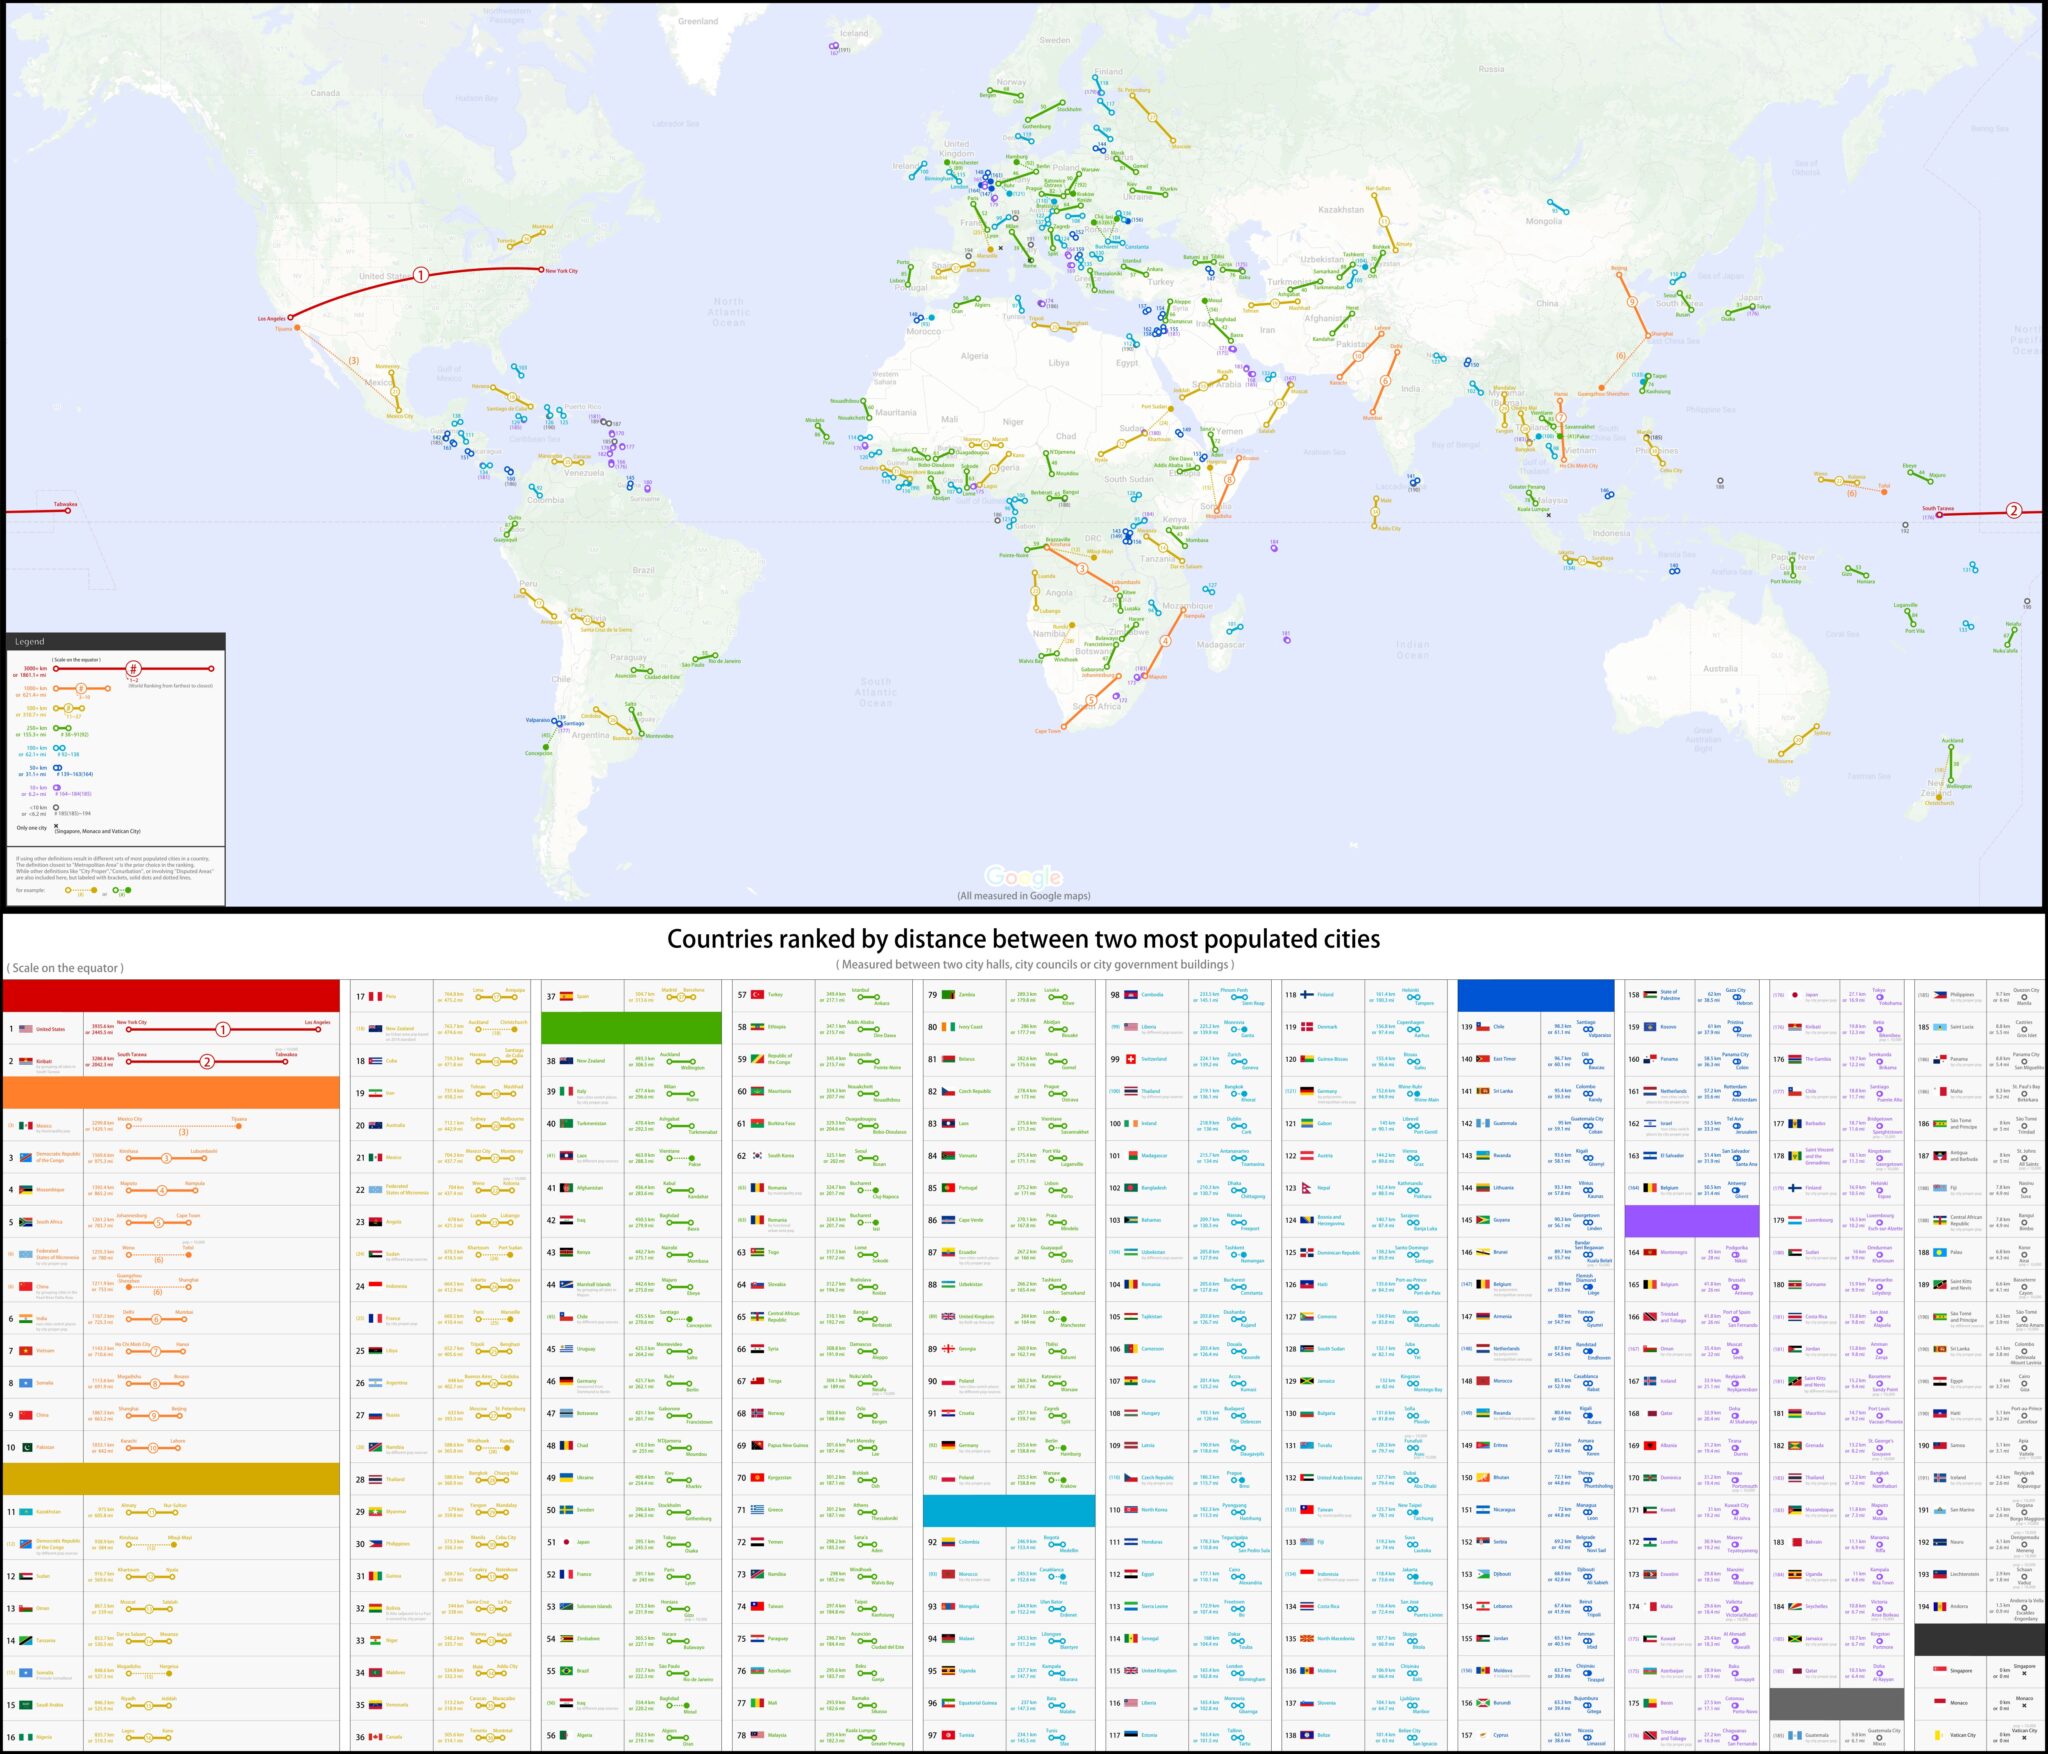The width and height of the screenshot is (2048, 1754).
Task: Select the DR Congo flag at rank 3
Action: [26, 1158]
